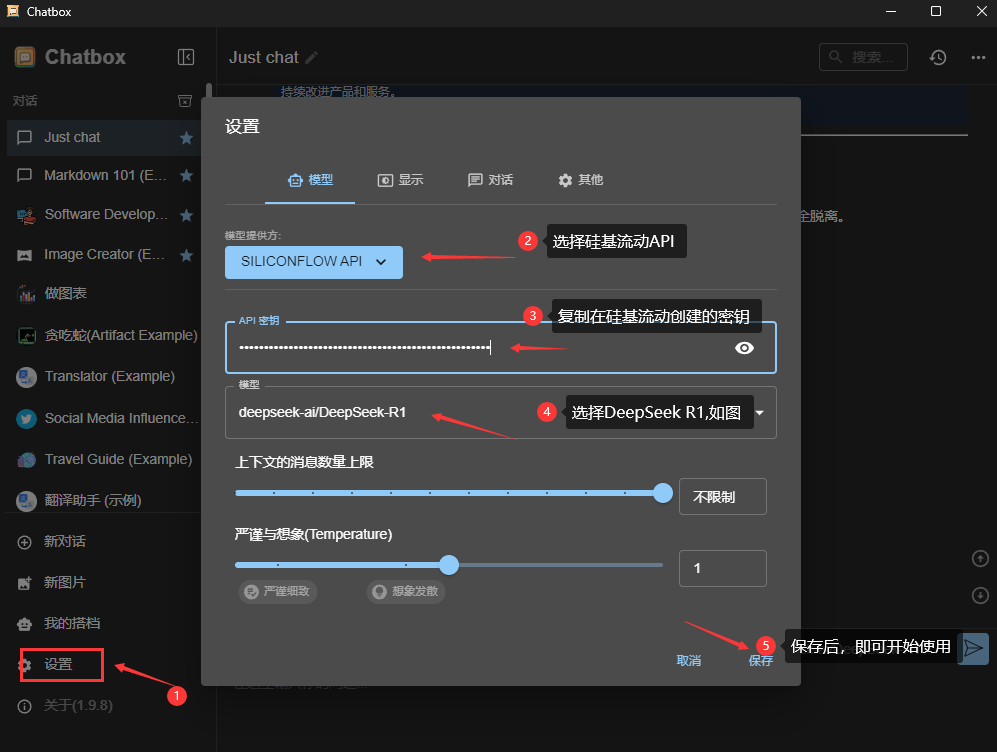
Task: Click the info icon next to 关于
Action: (24, 706)
